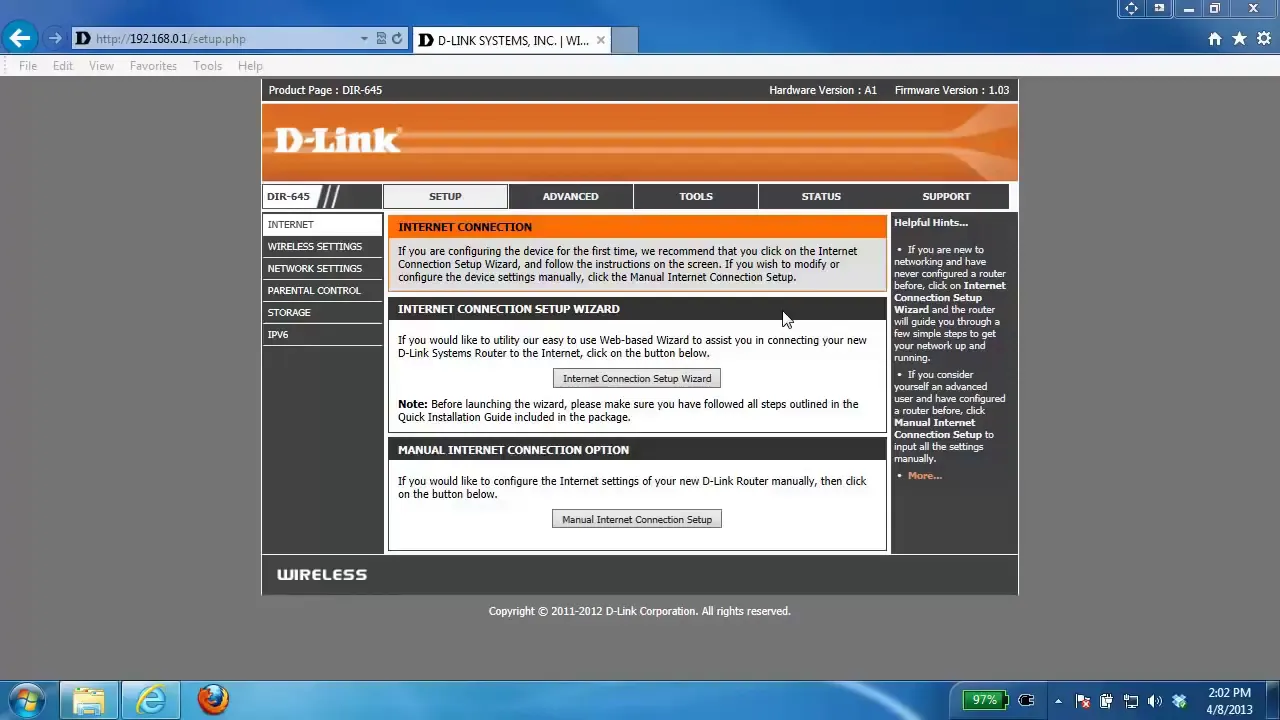Screen dimensions: 1280x720
Task: Open the Favorites menu
Action: pos(153,66)
